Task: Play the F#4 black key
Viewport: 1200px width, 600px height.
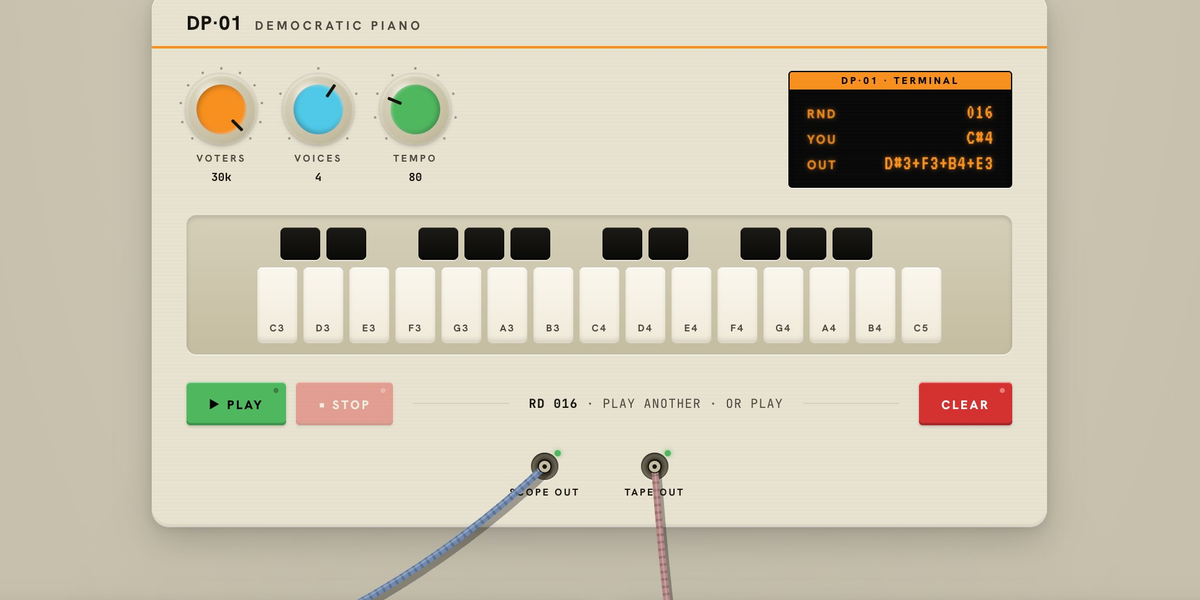Action: click(x=760, y=244)
